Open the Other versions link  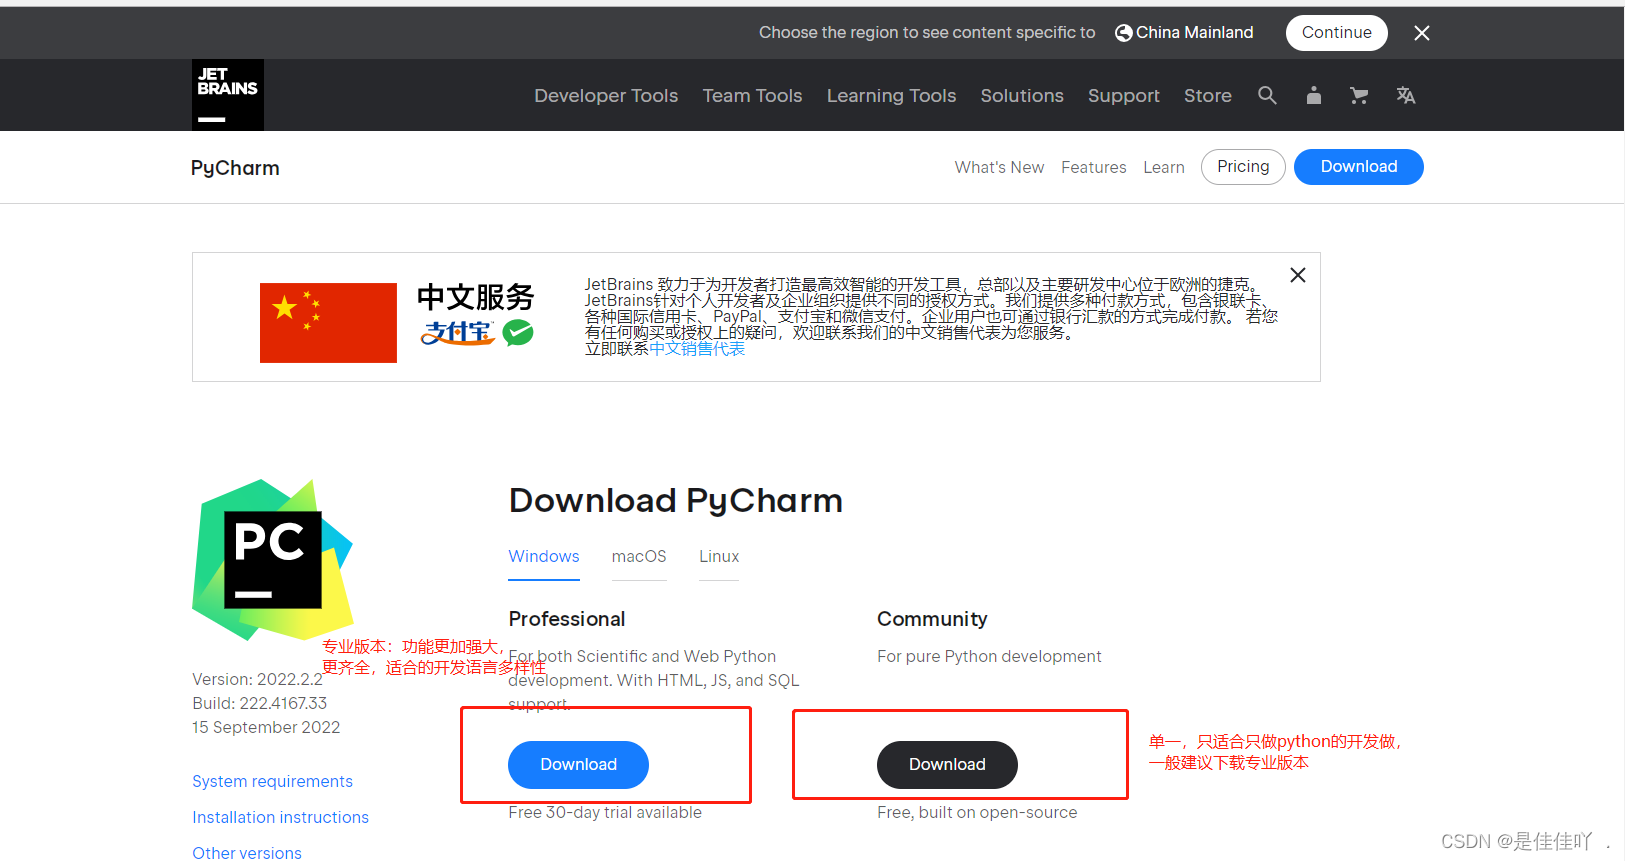(x=247, y=853)
